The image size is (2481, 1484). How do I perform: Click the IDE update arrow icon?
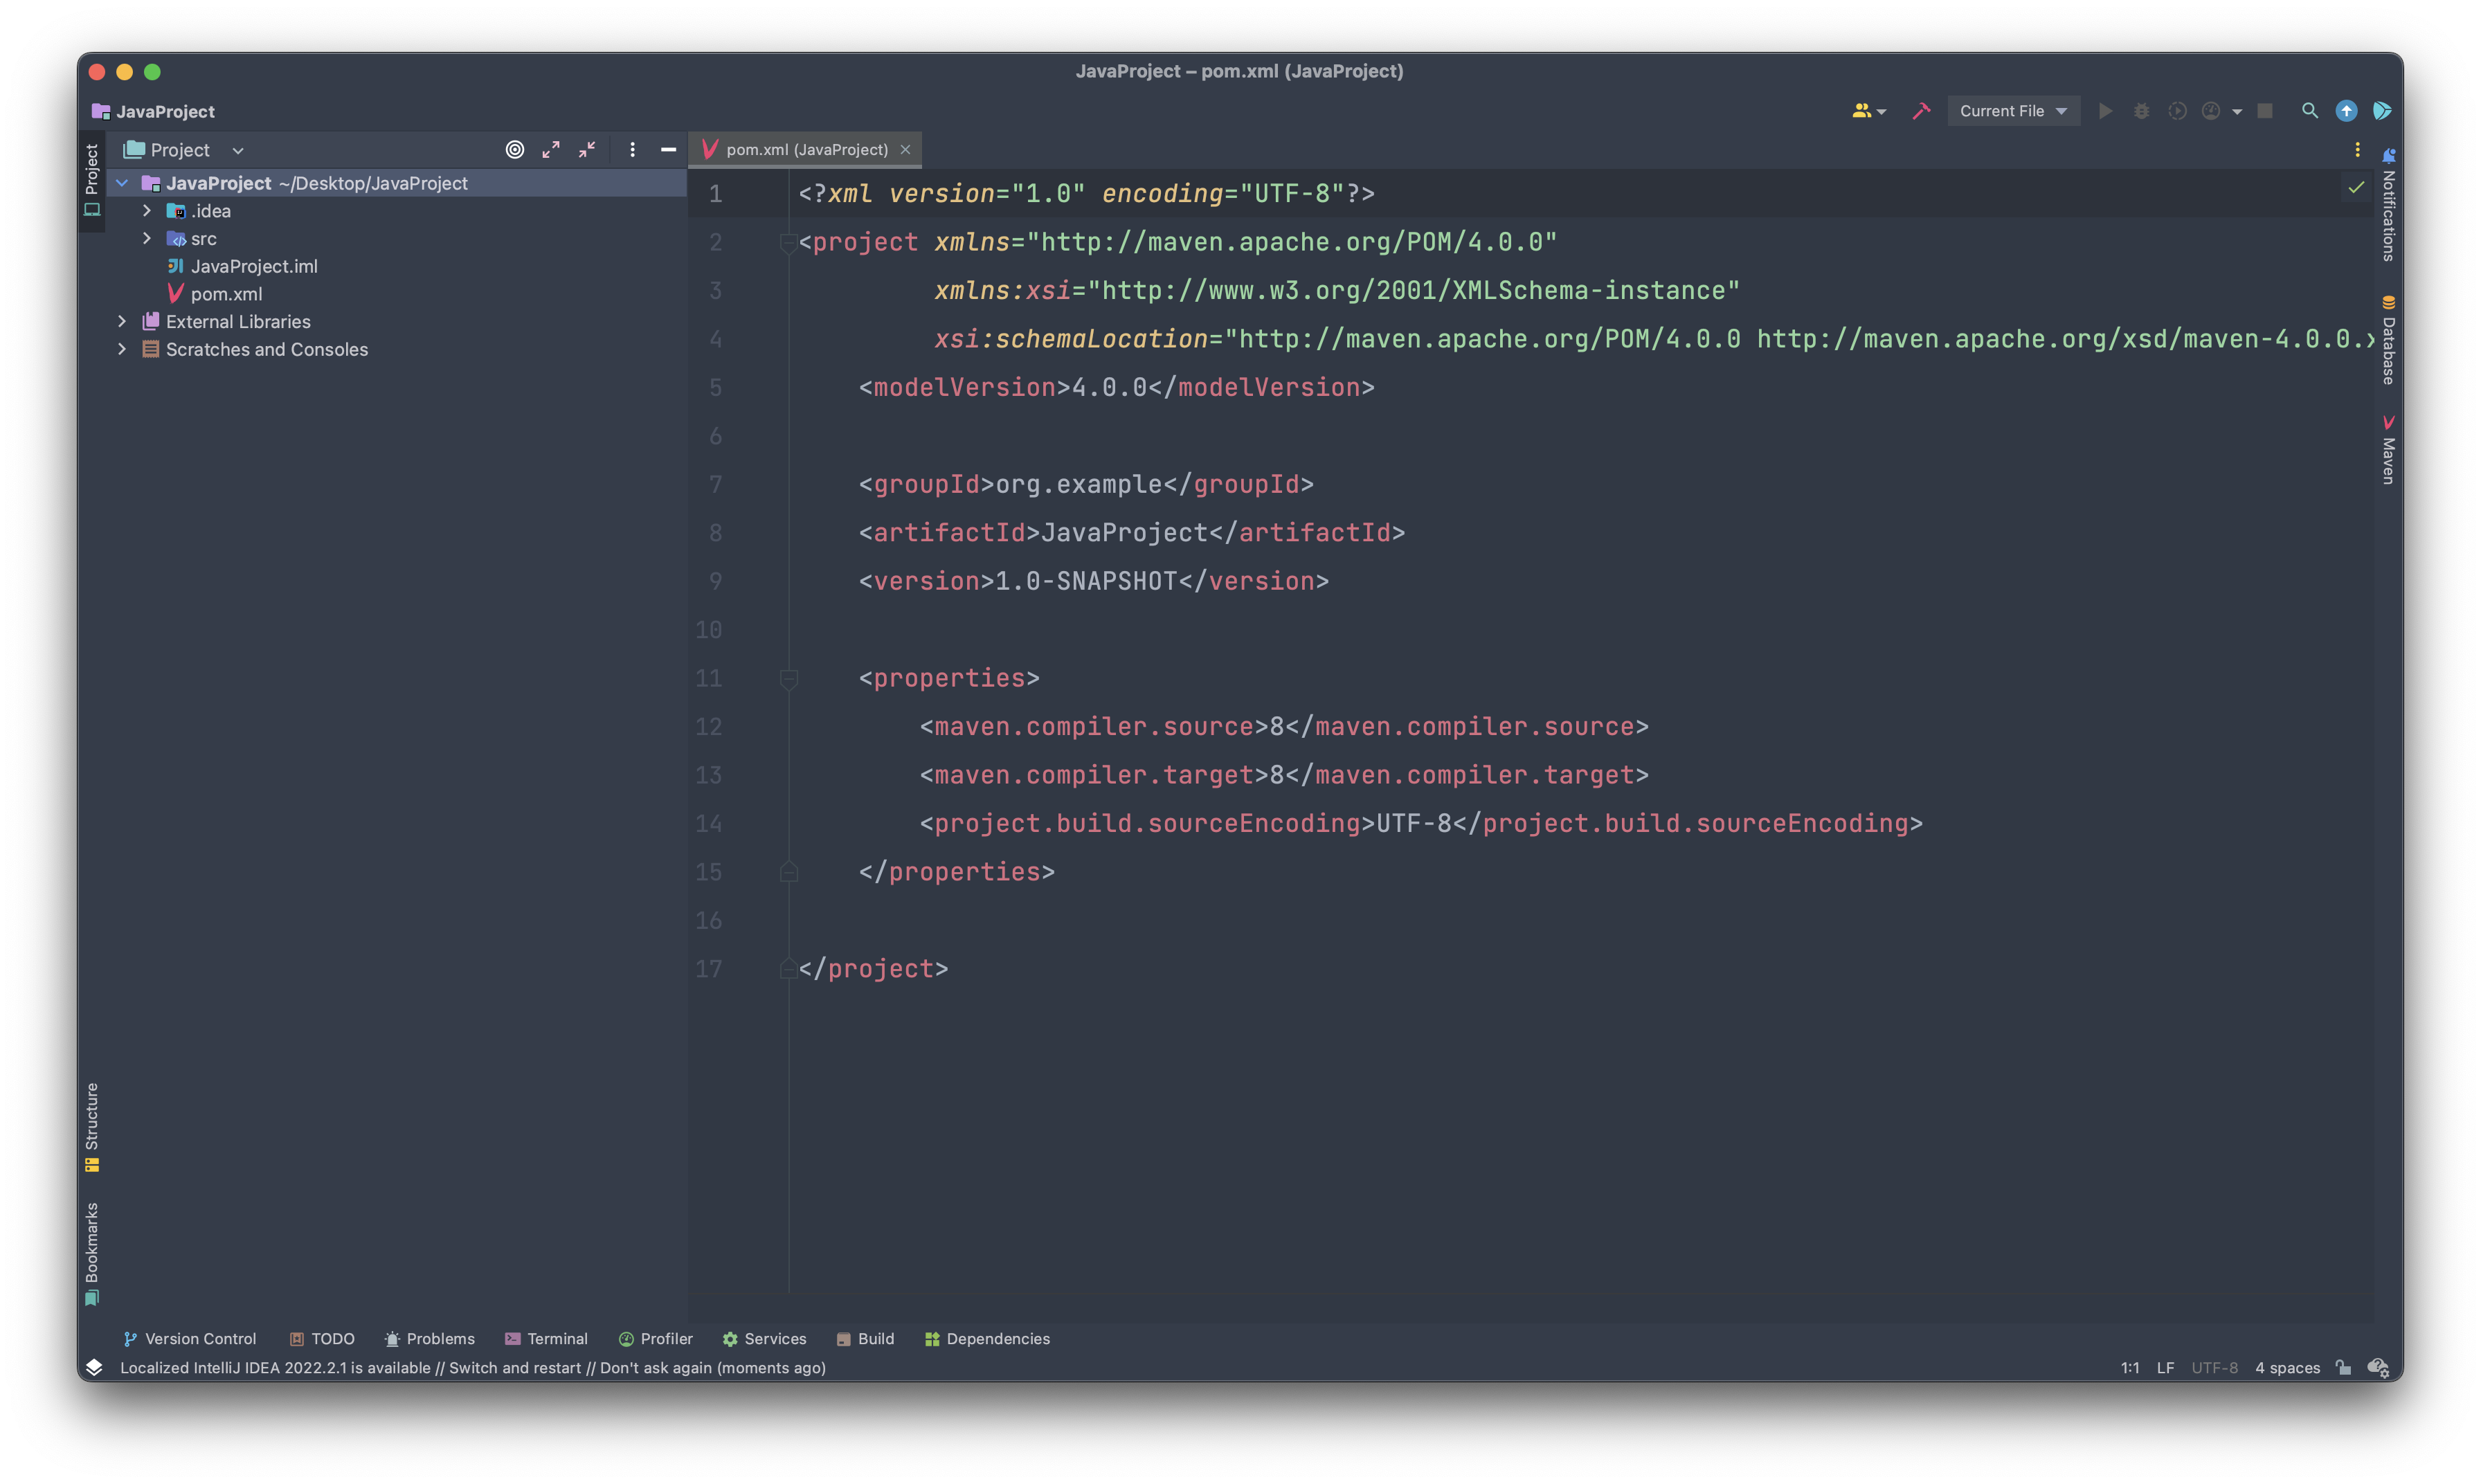2346,111
